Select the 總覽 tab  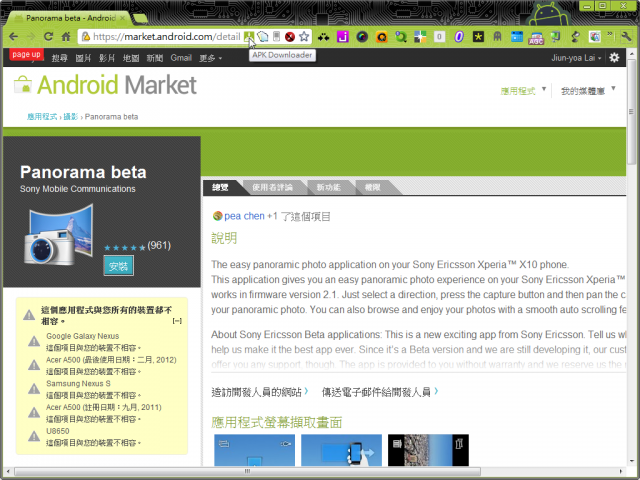pos(221,187)
